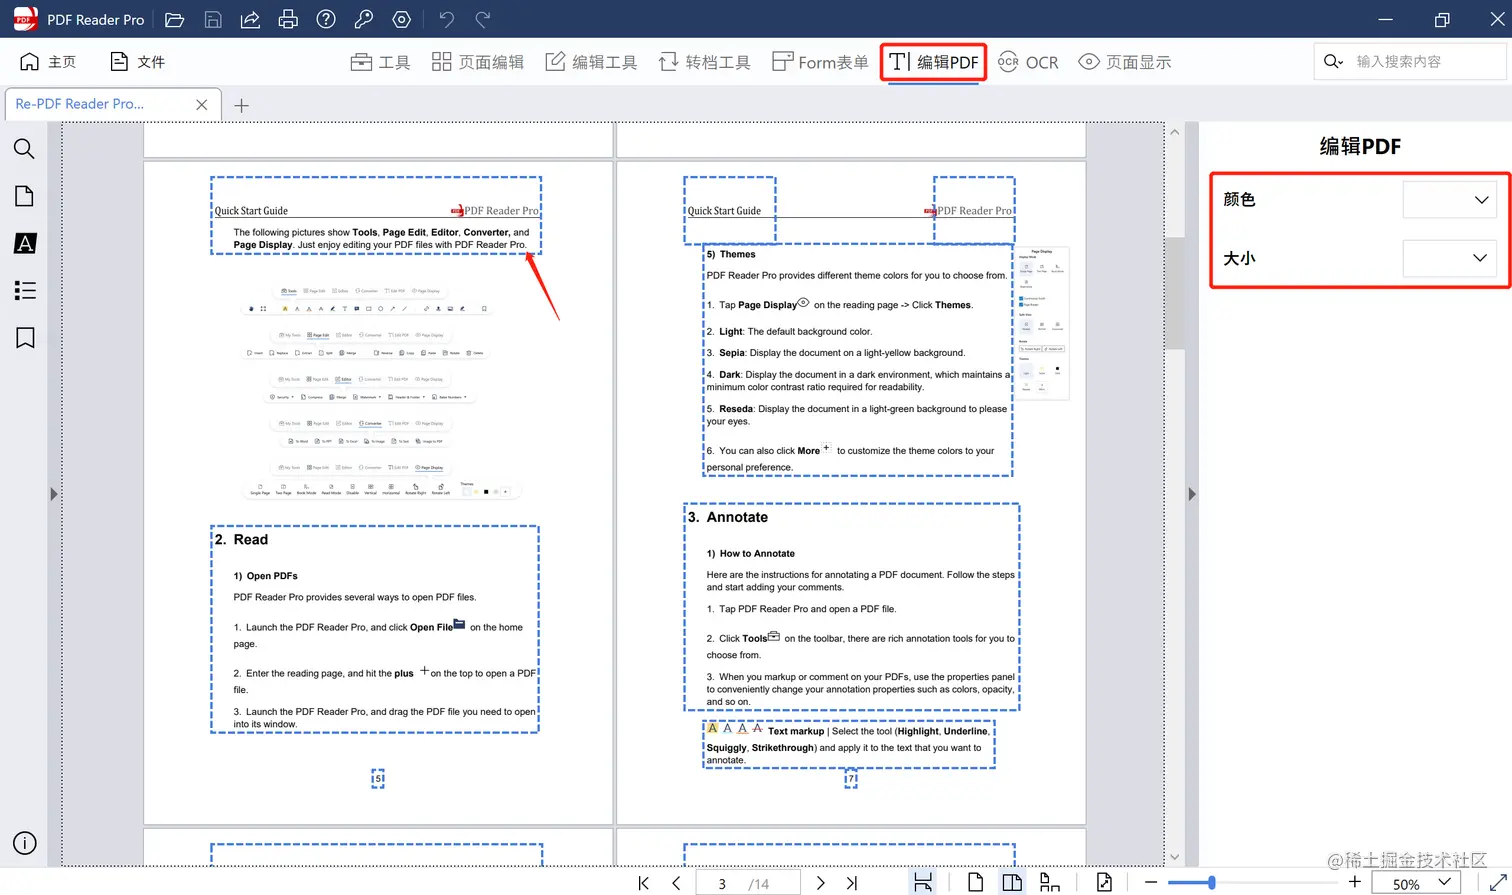
Task: Toggle single page view mode
Action: [x=975, y=881]
